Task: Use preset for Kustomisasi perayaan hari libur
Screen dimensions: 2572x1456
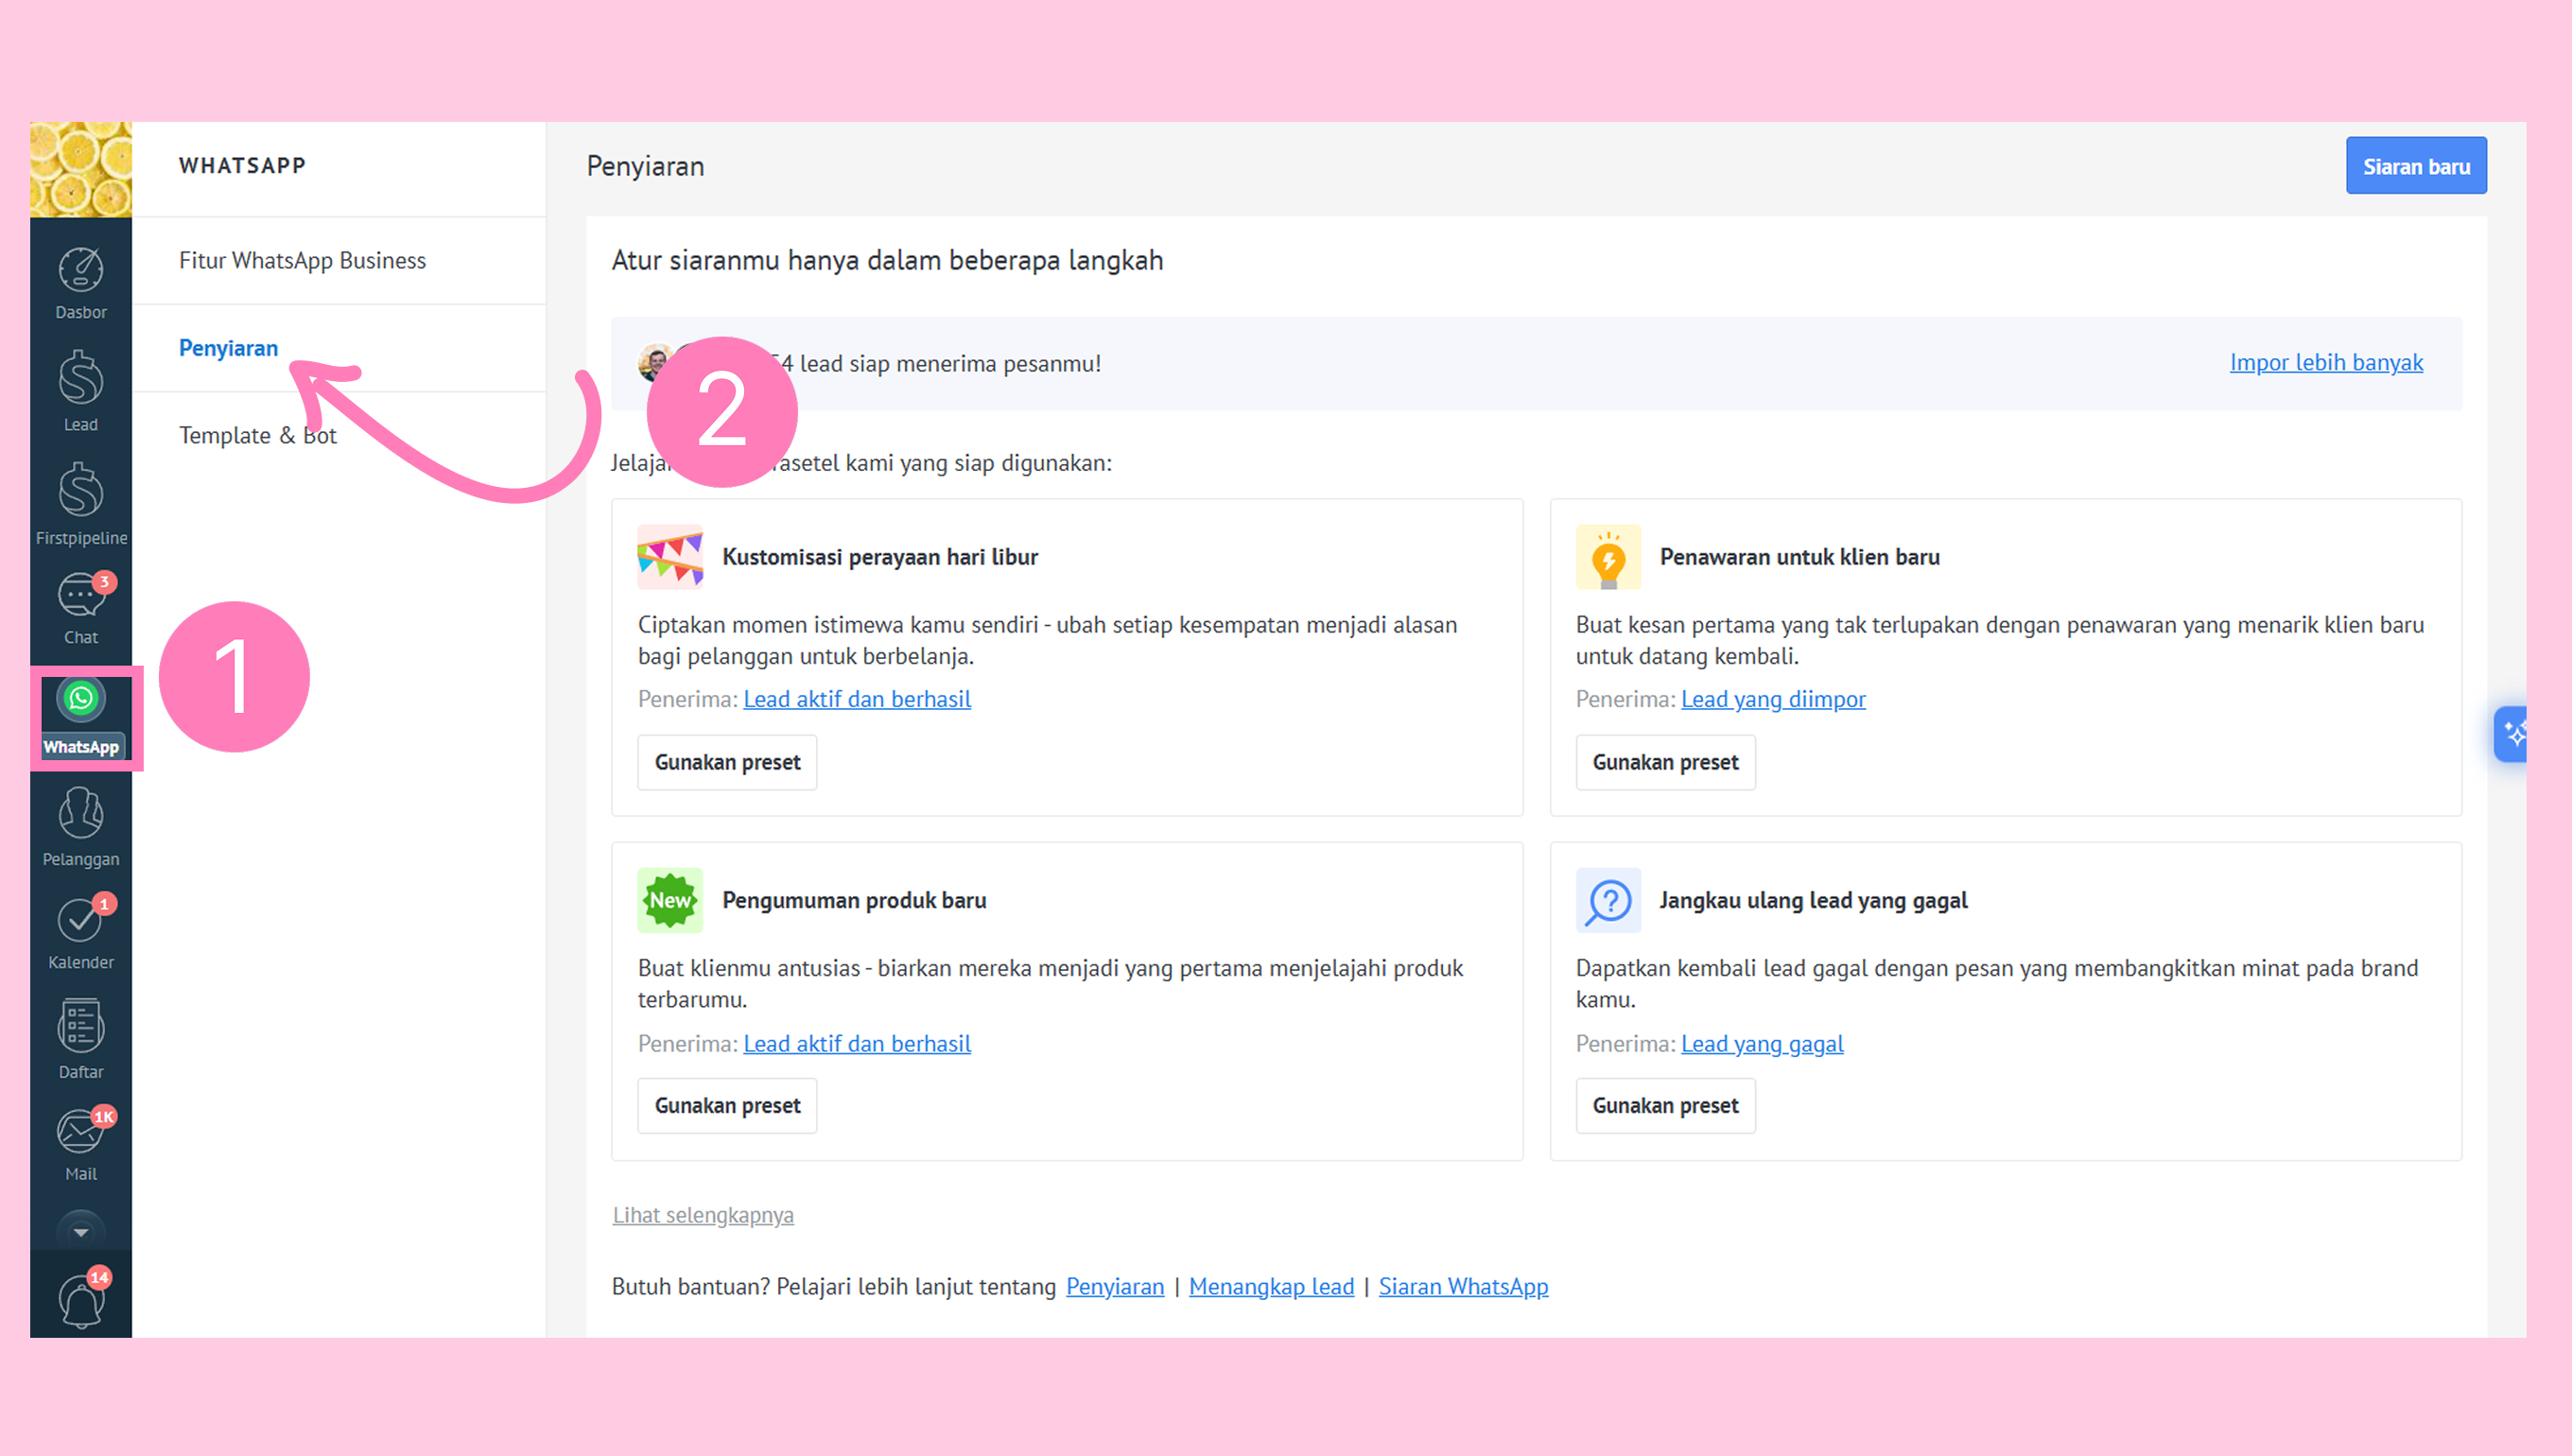Action: (x=727, y=762)
